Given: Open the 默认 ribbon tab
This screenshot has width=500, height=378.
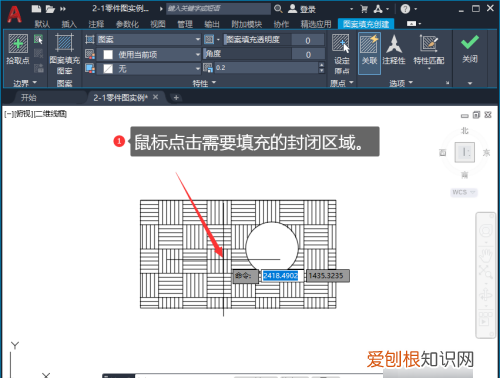Looking at the screenshot, I should point(42,24).
